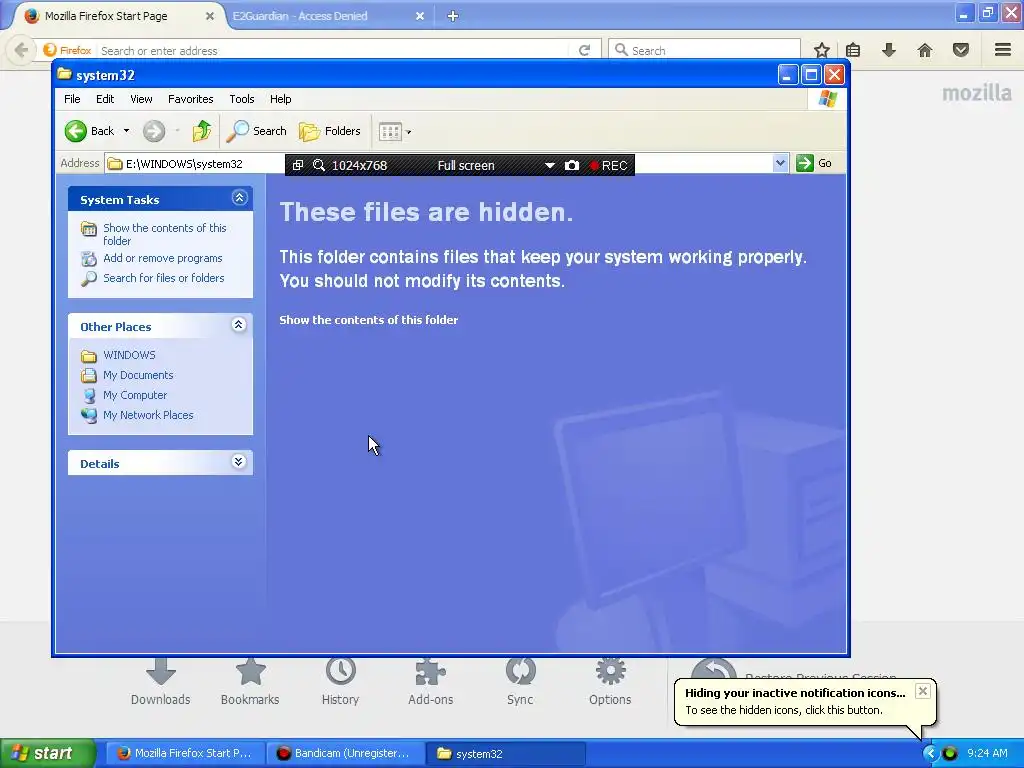This screenshot has width=1024, height=768.
Task: Close the notification icons balloon tip
Action: point(922,691)
